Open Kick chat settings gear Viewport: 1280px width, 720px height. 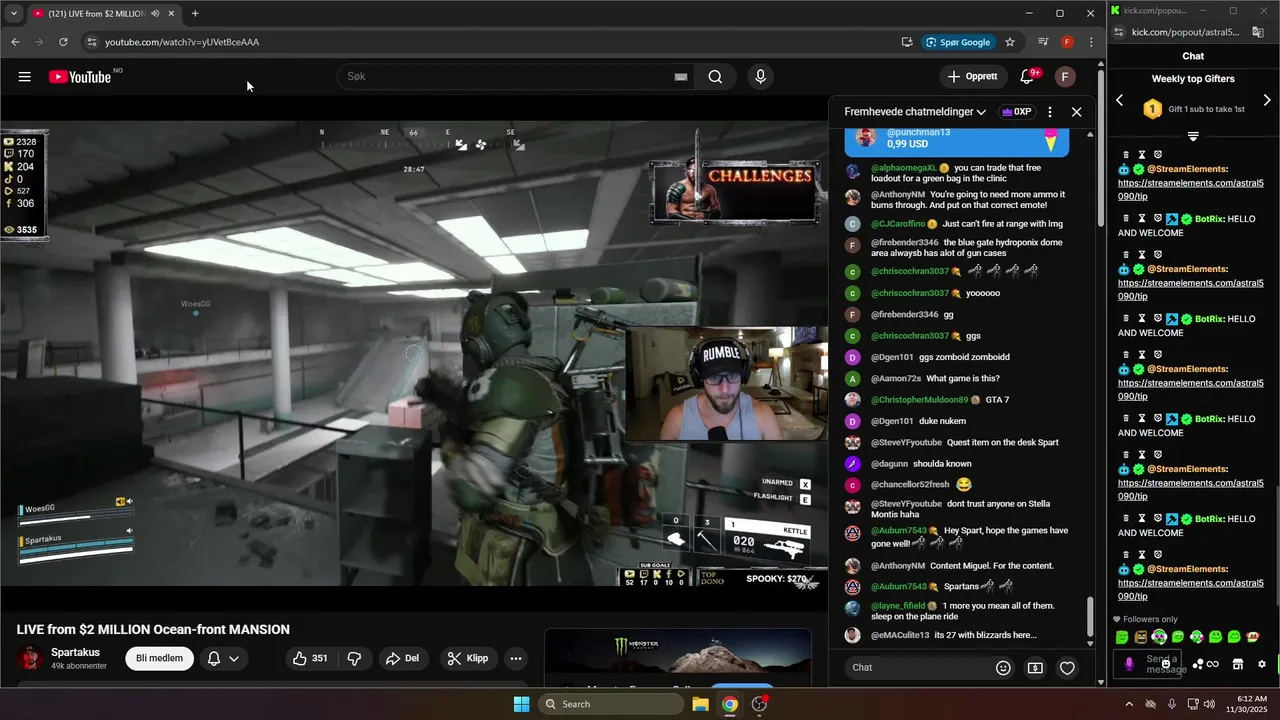(x=1262, y=664)
